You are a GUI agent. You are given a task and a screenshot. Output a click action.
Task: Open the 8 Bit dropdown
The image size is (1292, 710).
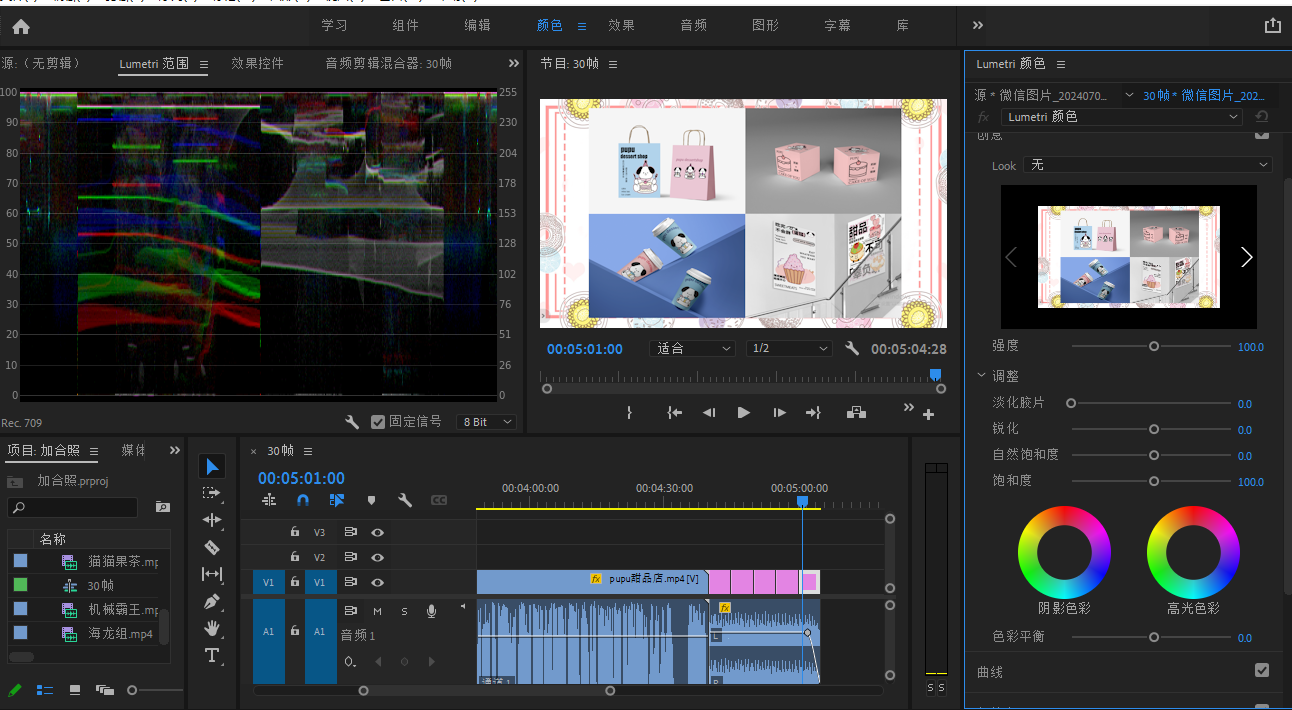pos(486,422)
